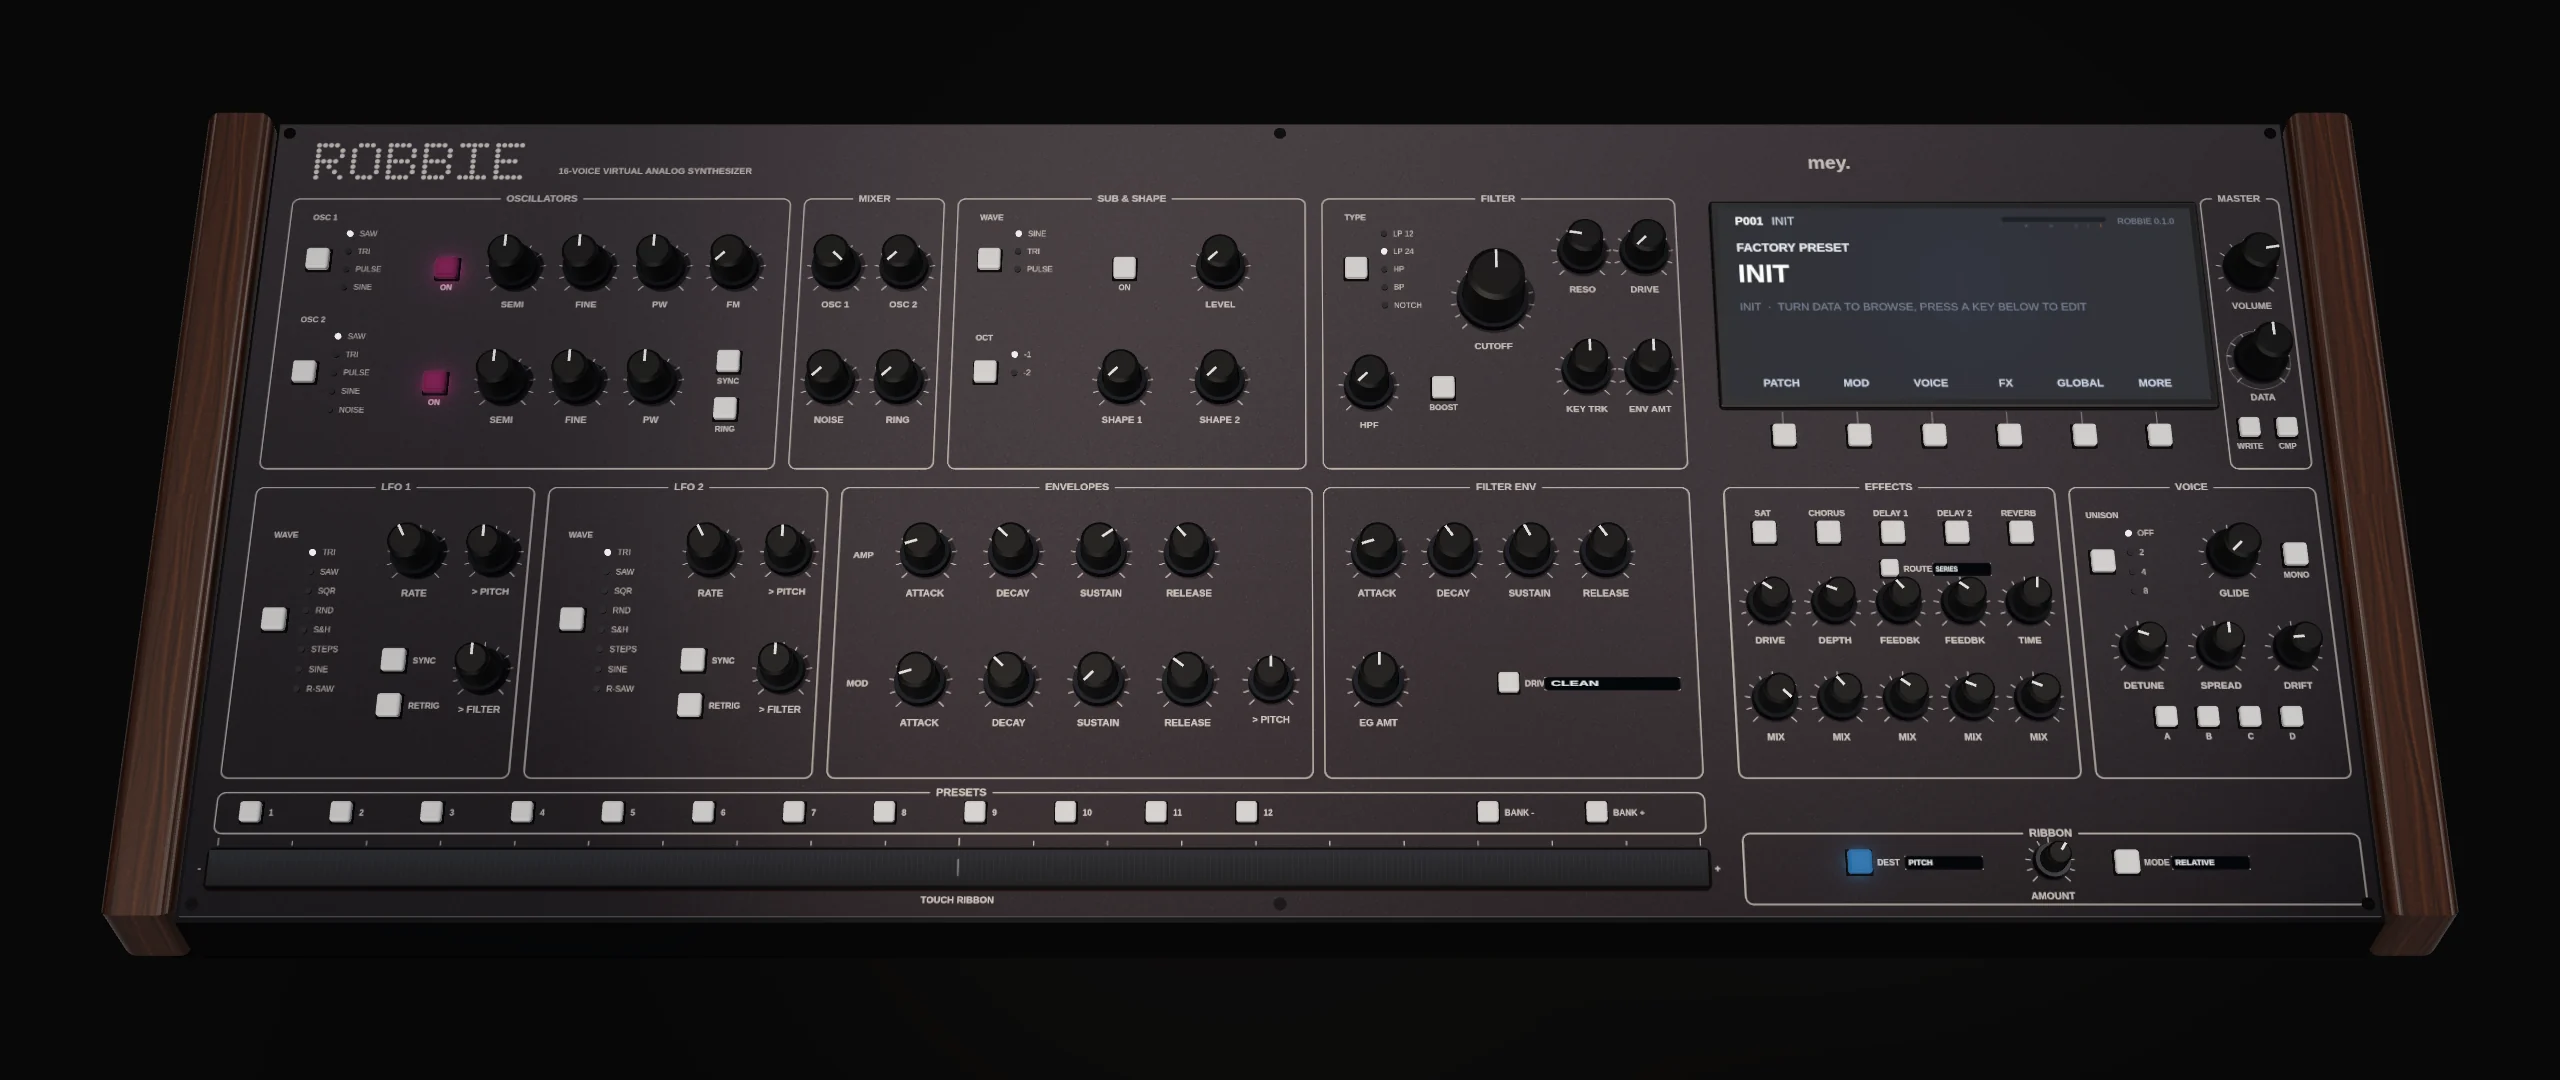Image resolution: width=2560 pixels, height=1080 pixels.
Task: Select preset button 5
Action: [x=612, y=812]
